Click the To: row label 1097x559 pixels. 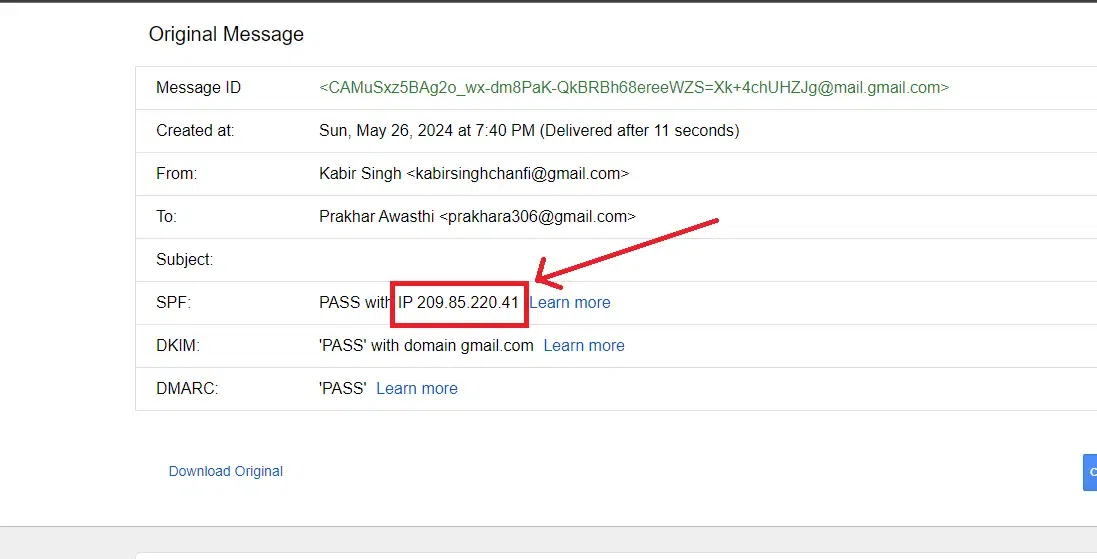(x=167, y=216)
